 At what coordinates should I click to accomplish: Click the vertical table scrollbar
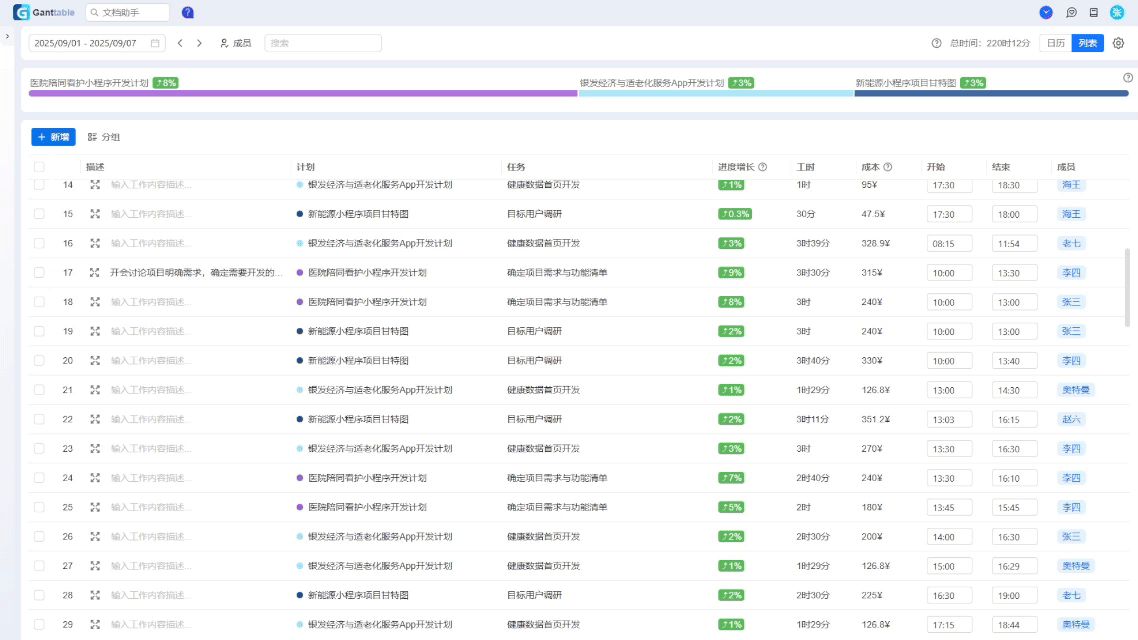[1127, 287]
